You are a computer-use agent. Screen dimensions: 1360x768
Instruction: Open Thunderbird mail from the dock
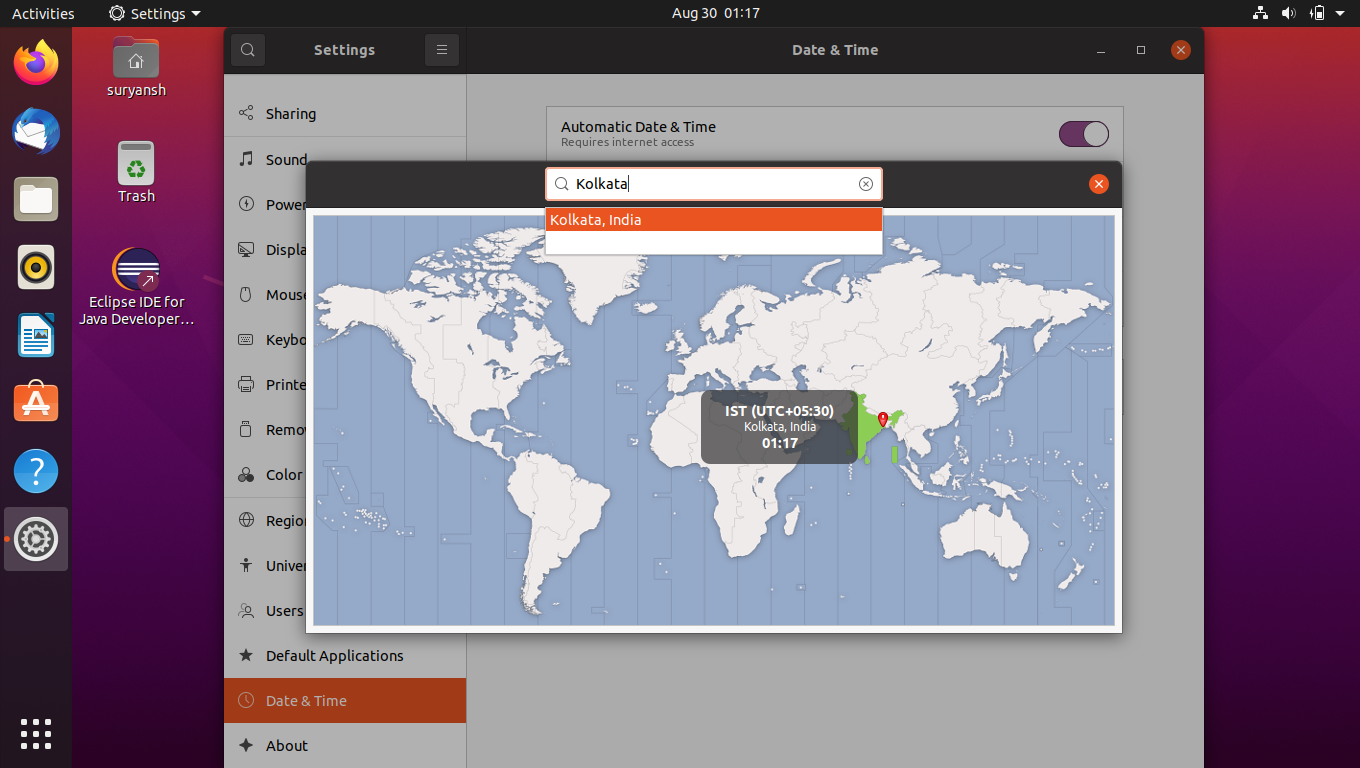click(x=36, y=131)
